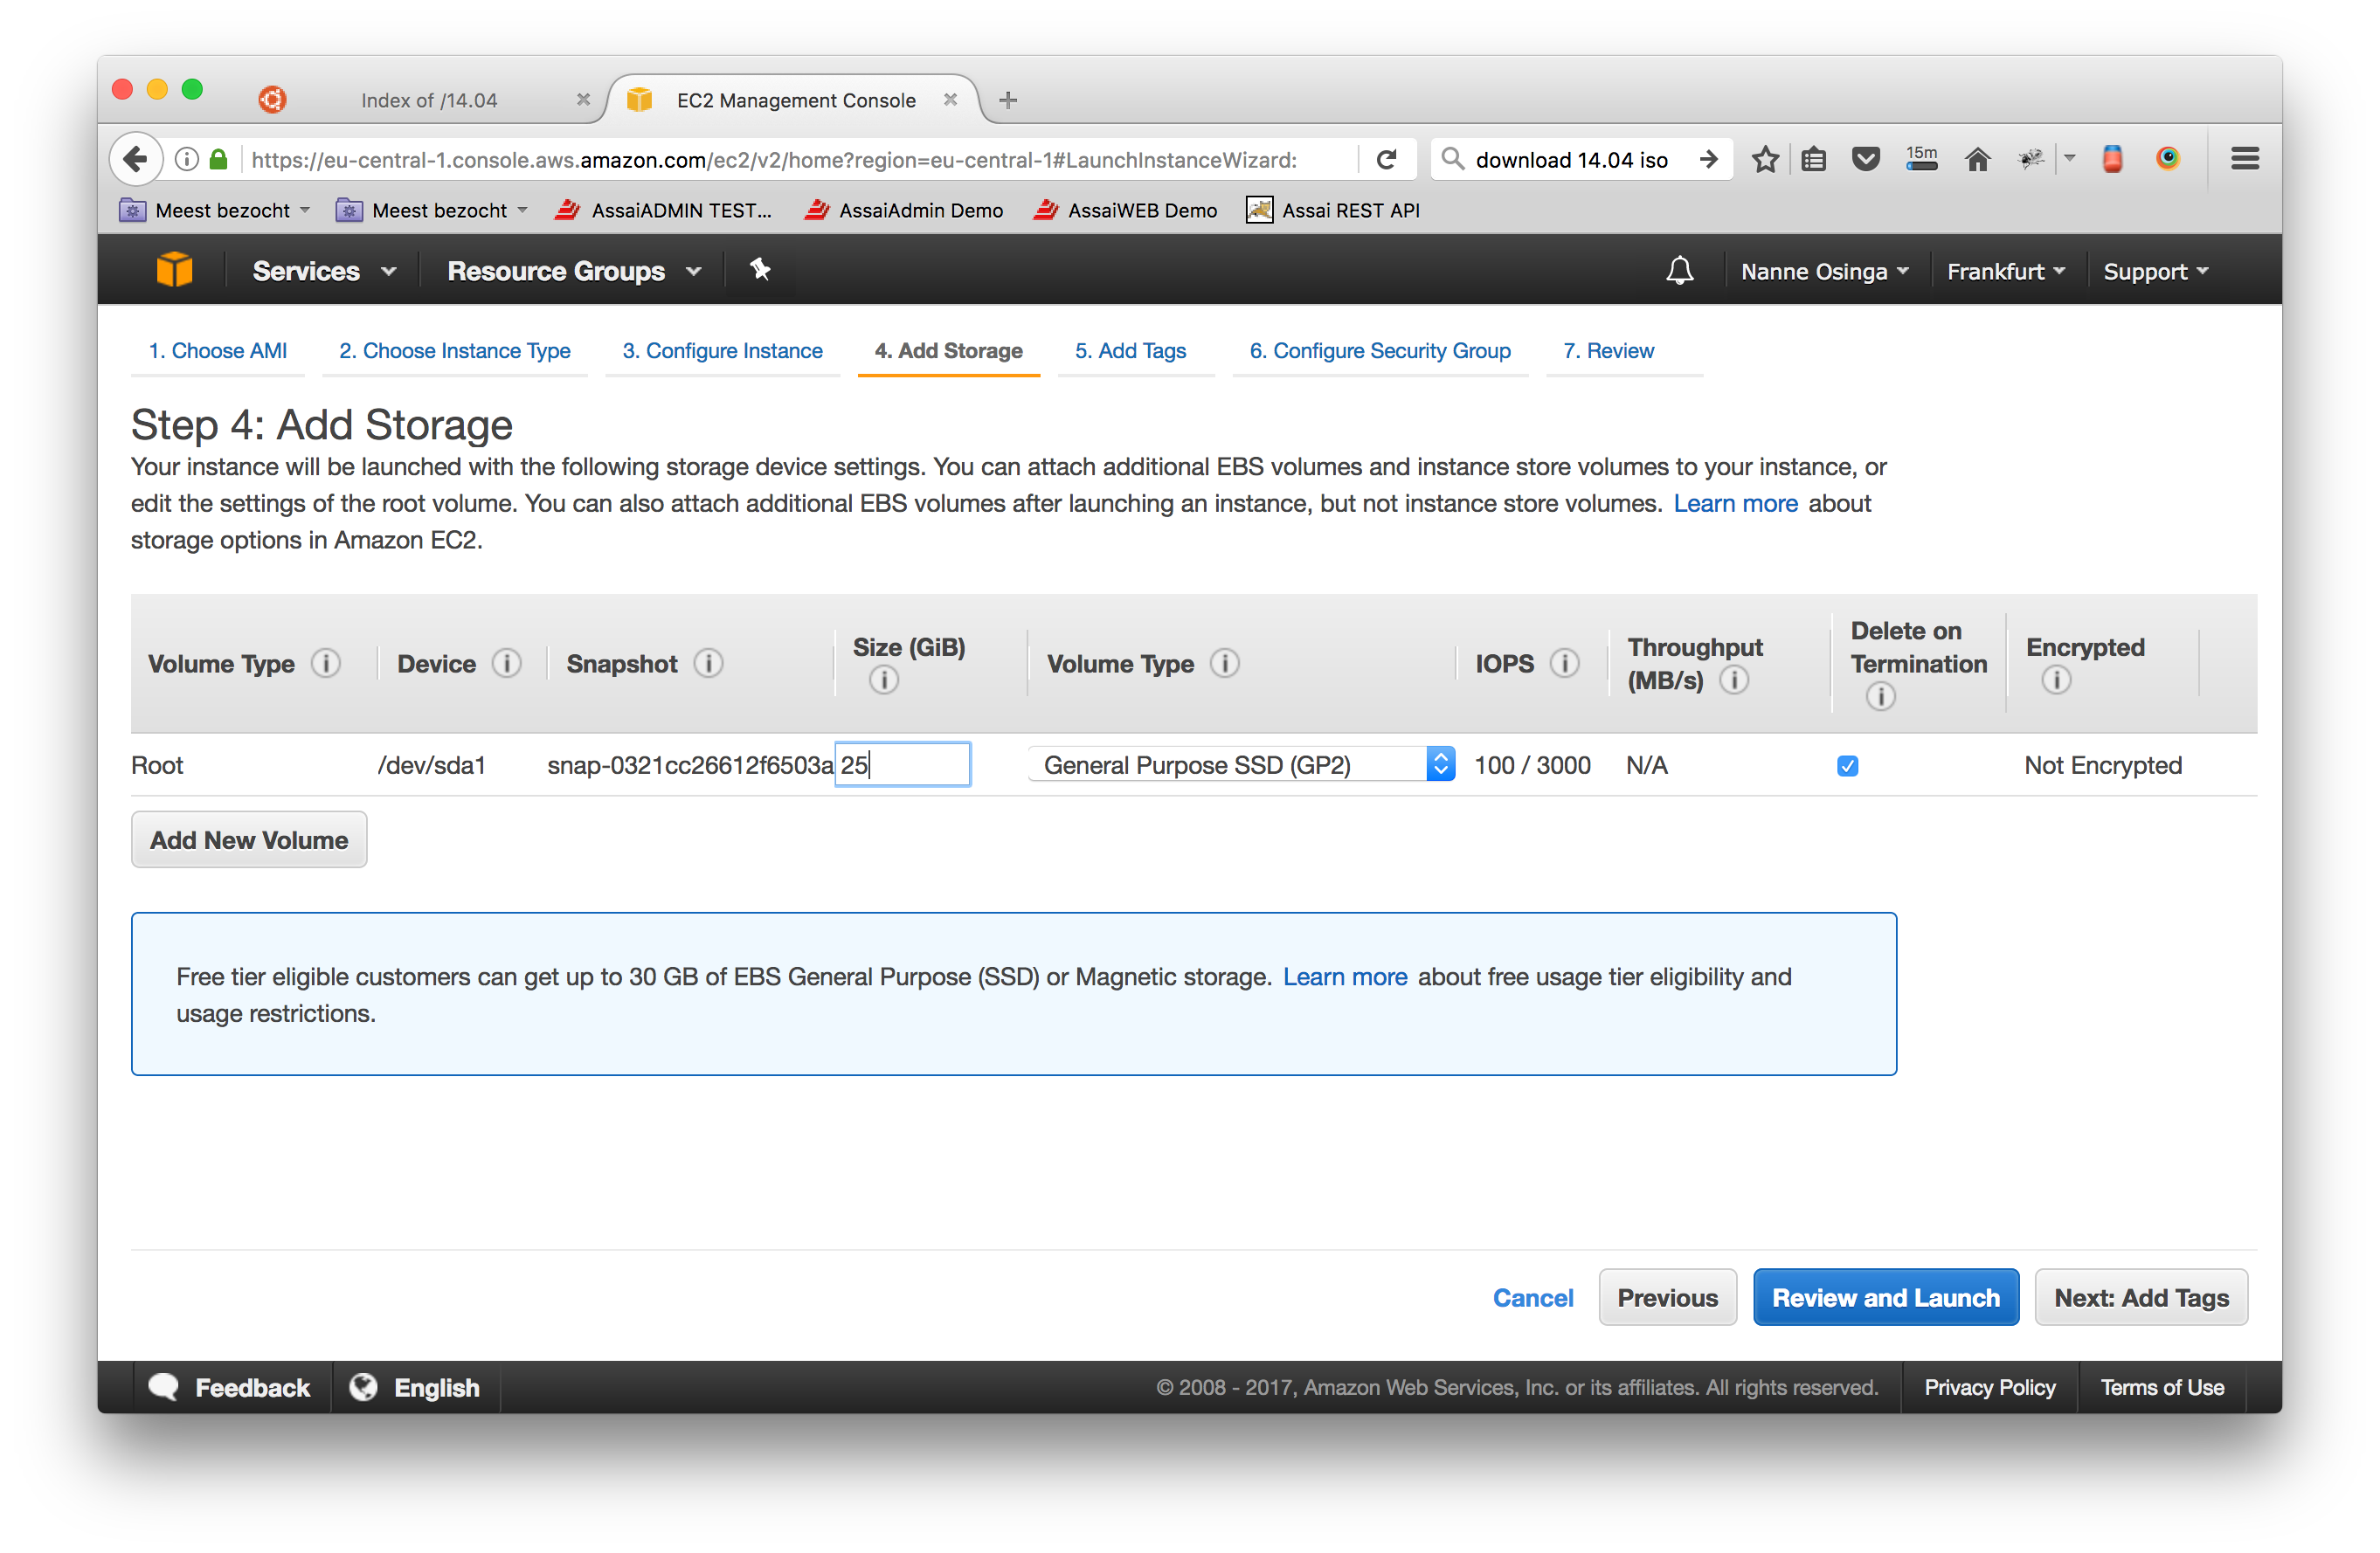Expand the Resource Groups menu
Screen dimensions: 2380x1553
574,271
